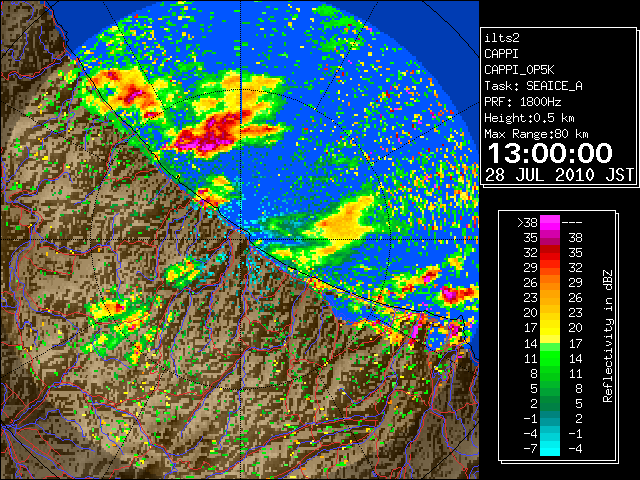Pick the red 32–35 dBZ legend swatch

pyautogui.click(x=550, y=253)
